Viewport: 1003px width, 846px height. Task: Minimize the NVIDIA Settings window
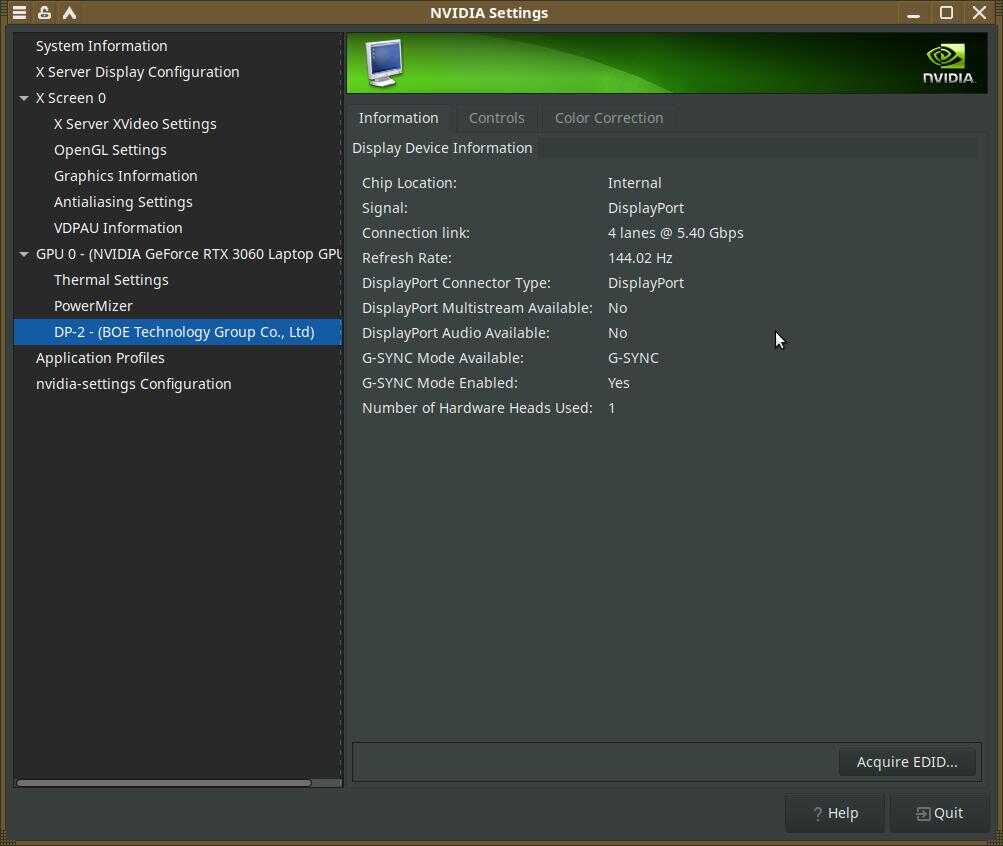(913, 13)
